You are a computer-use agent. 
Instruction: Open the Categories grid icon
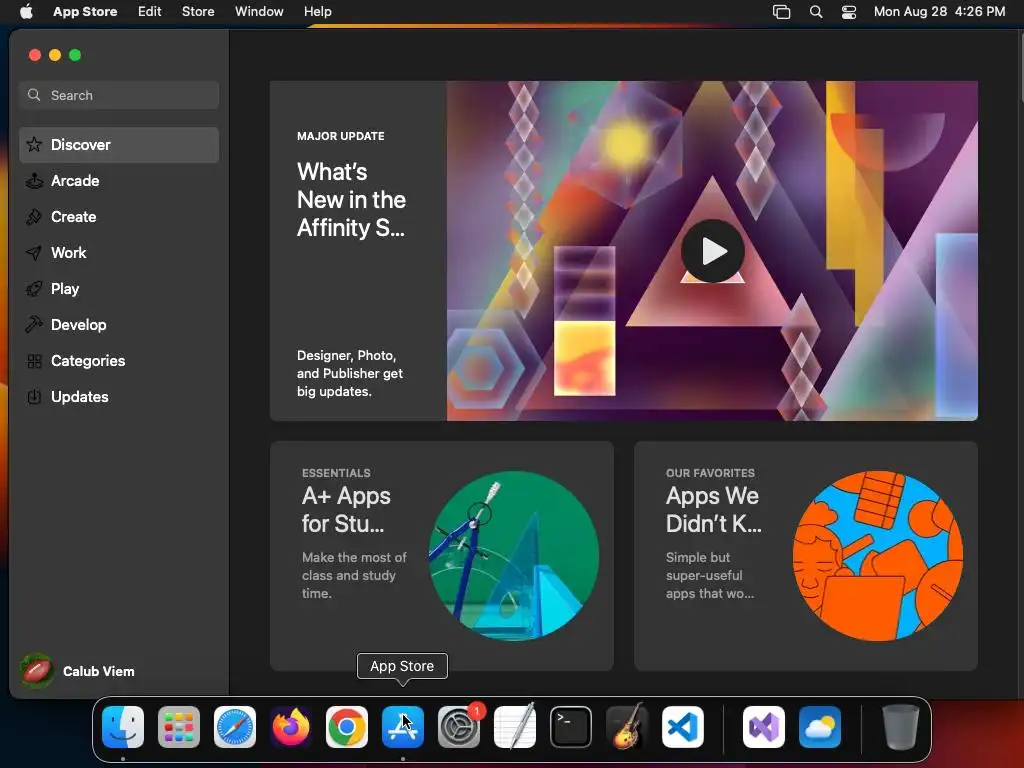point(34,360)
